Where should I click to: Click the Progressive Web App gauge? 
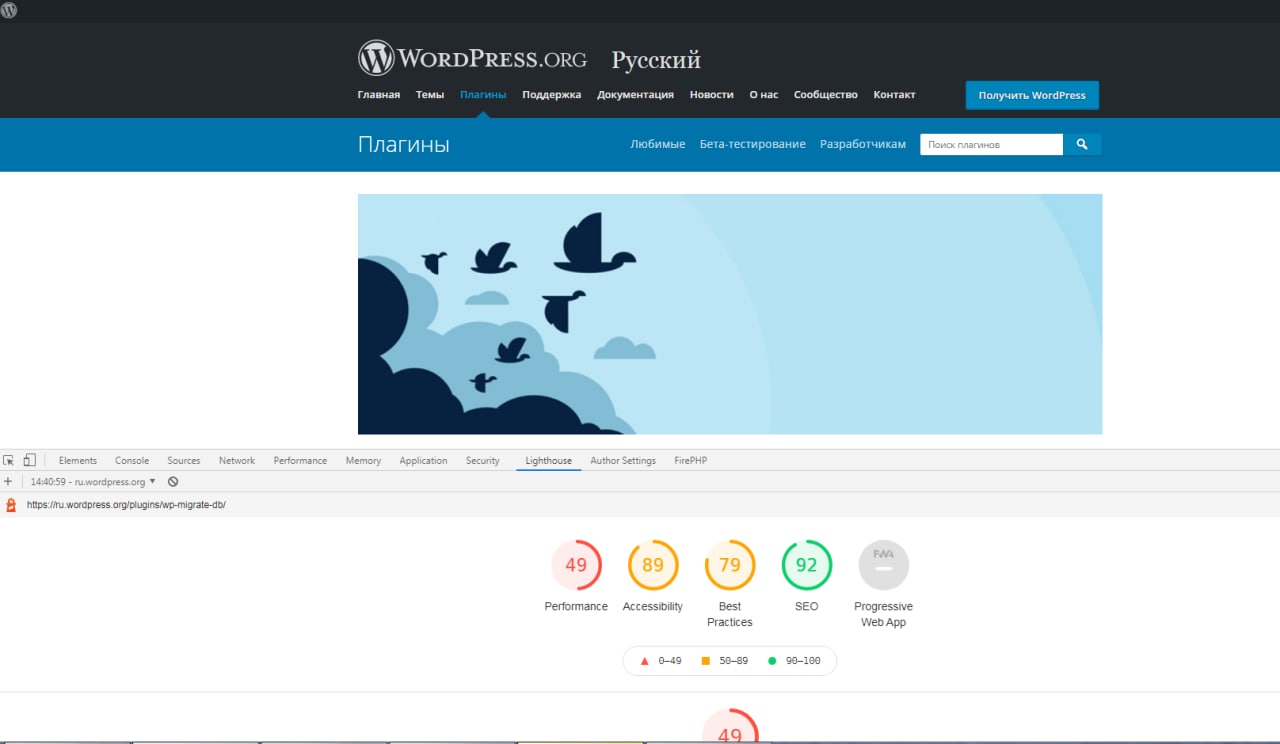(x=884, y=565)
